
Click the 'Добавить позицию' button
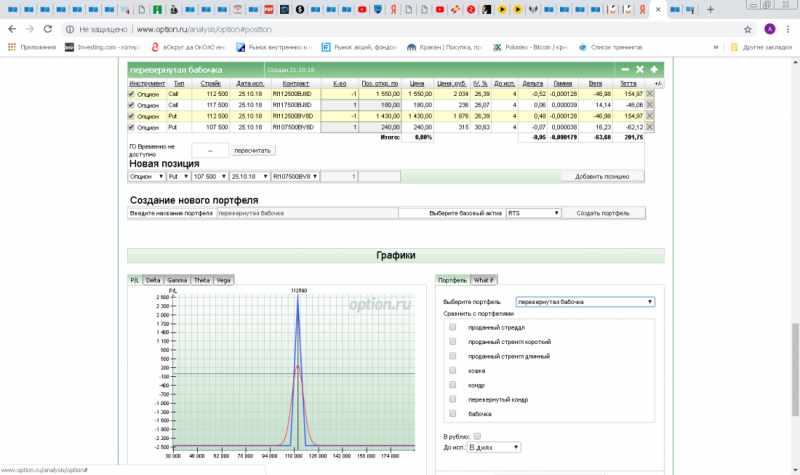pos(602,176)
